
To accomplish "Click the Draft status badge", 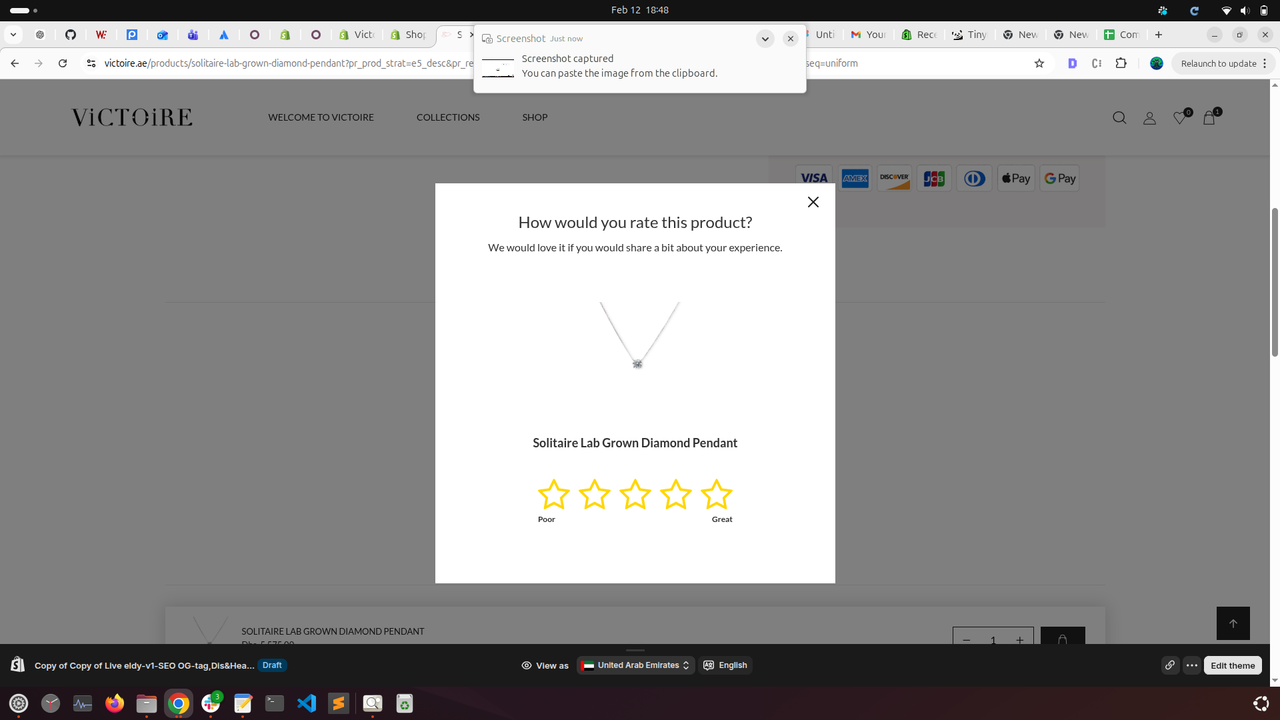I will pyautogui.click(x=272, y=665).
